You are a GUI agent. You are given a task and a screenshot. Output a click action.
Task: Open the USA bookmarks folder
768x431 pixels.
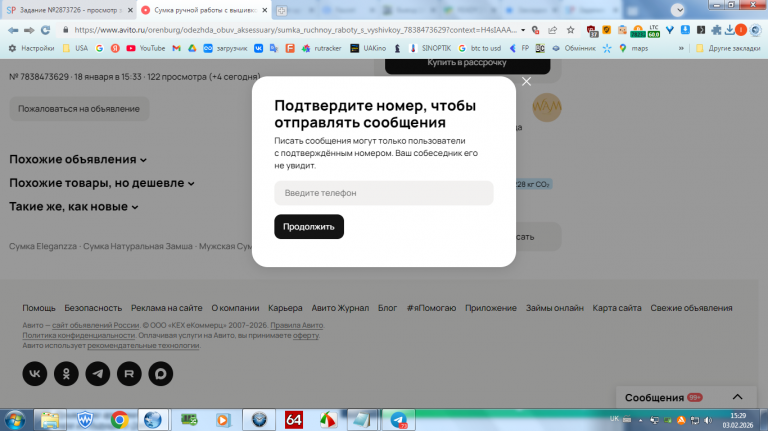[x=75, y=48]
